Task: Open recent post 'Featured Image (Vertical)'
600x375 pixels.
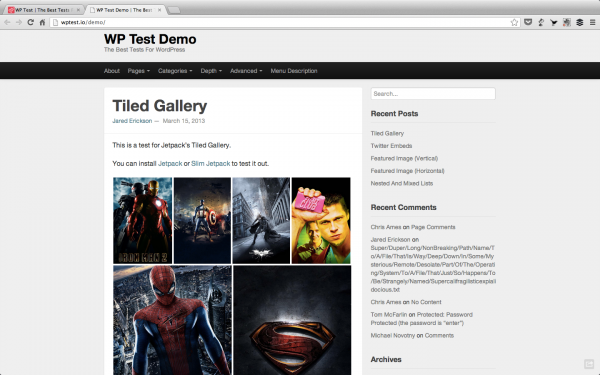Action: tap(404, 158)
